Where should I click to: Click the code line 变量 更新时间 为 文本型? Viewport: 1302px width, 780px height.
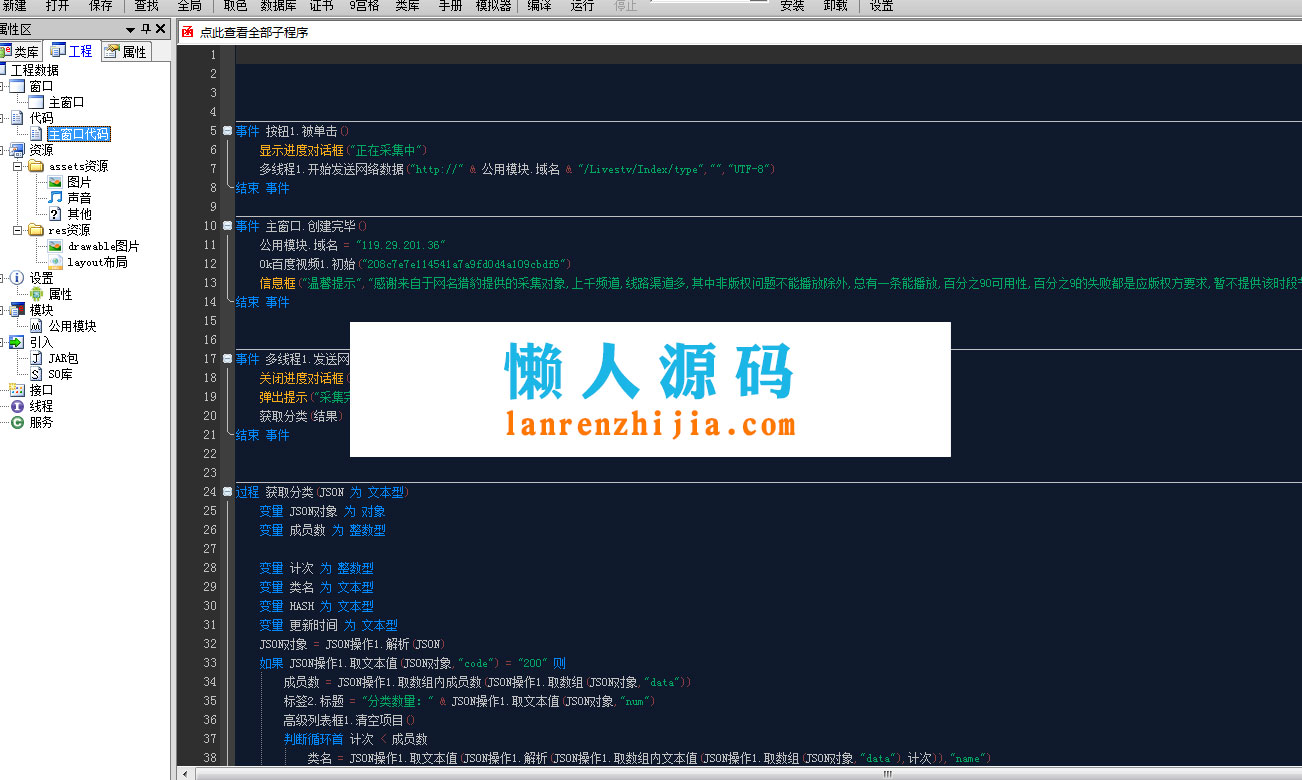tap(328, 625)
